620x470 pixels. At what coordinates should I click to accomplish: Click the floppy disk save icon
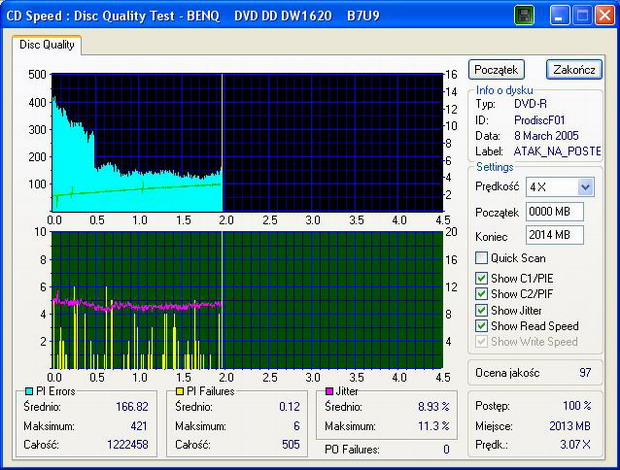pyautogui.click(x=524, y=16)
